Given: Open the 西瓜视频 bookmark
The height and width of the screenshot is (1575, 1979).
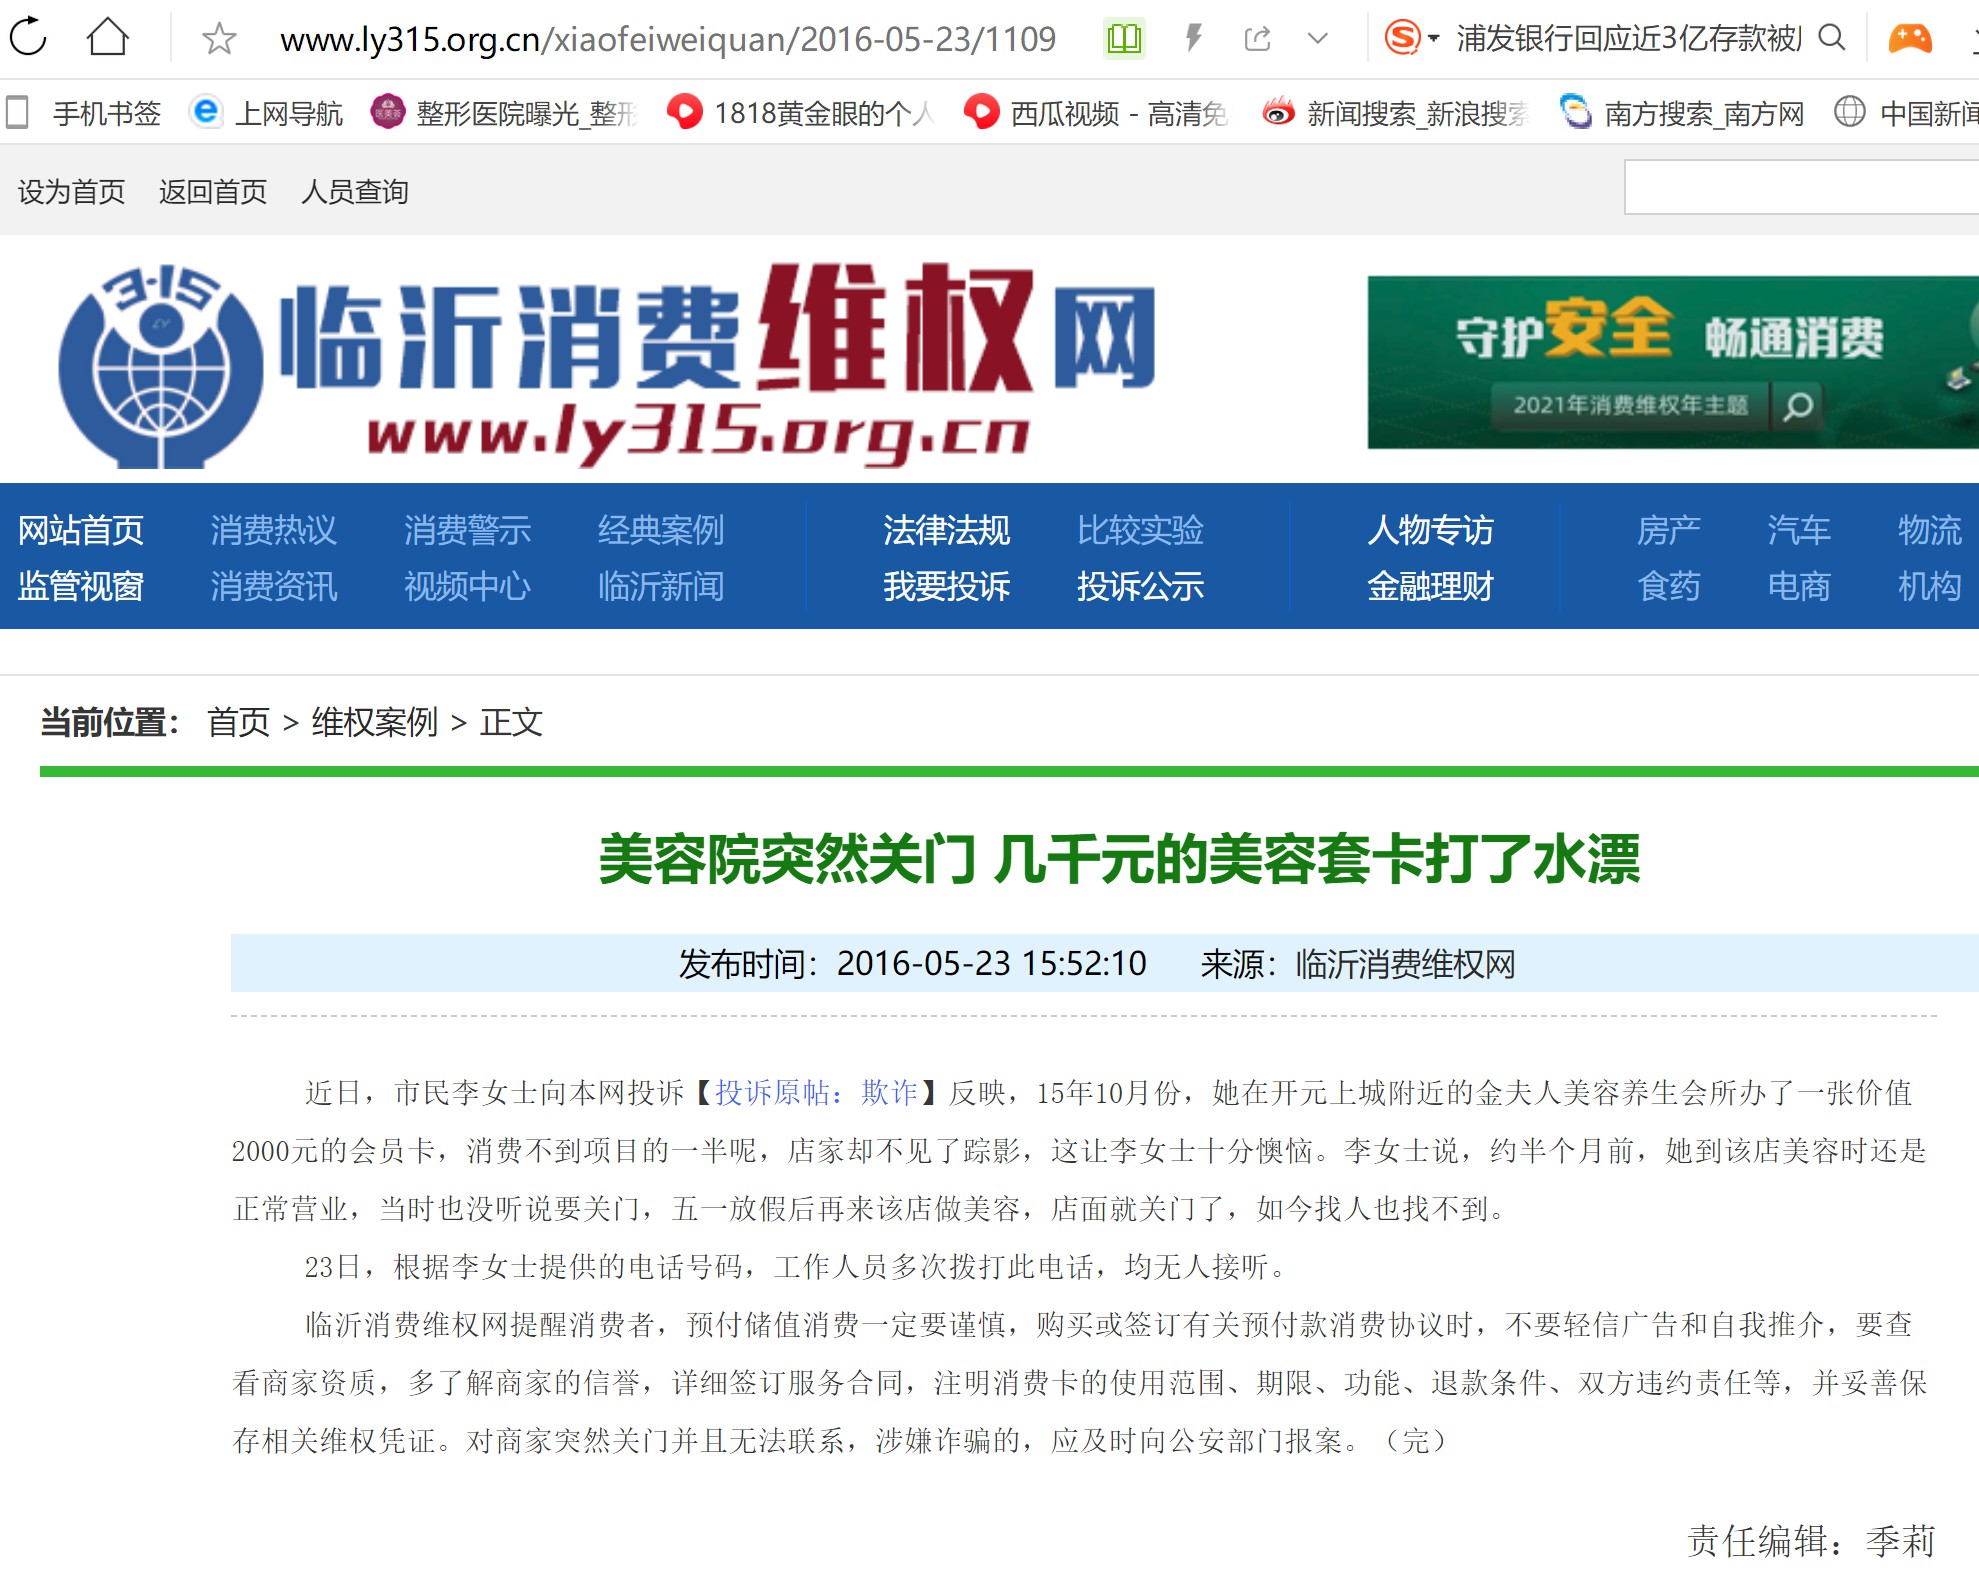Looking at the screenshot, I should coord(1096,113).
